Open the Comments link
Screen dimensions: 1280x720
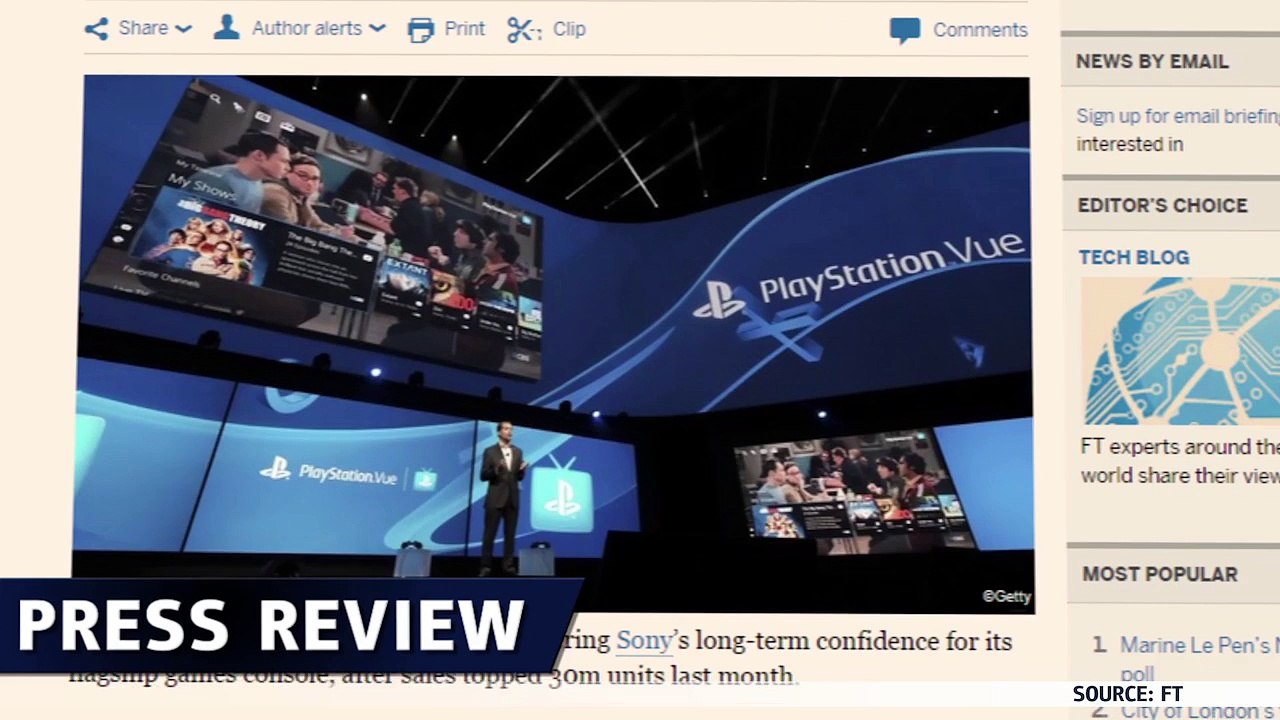click(980, 30)
